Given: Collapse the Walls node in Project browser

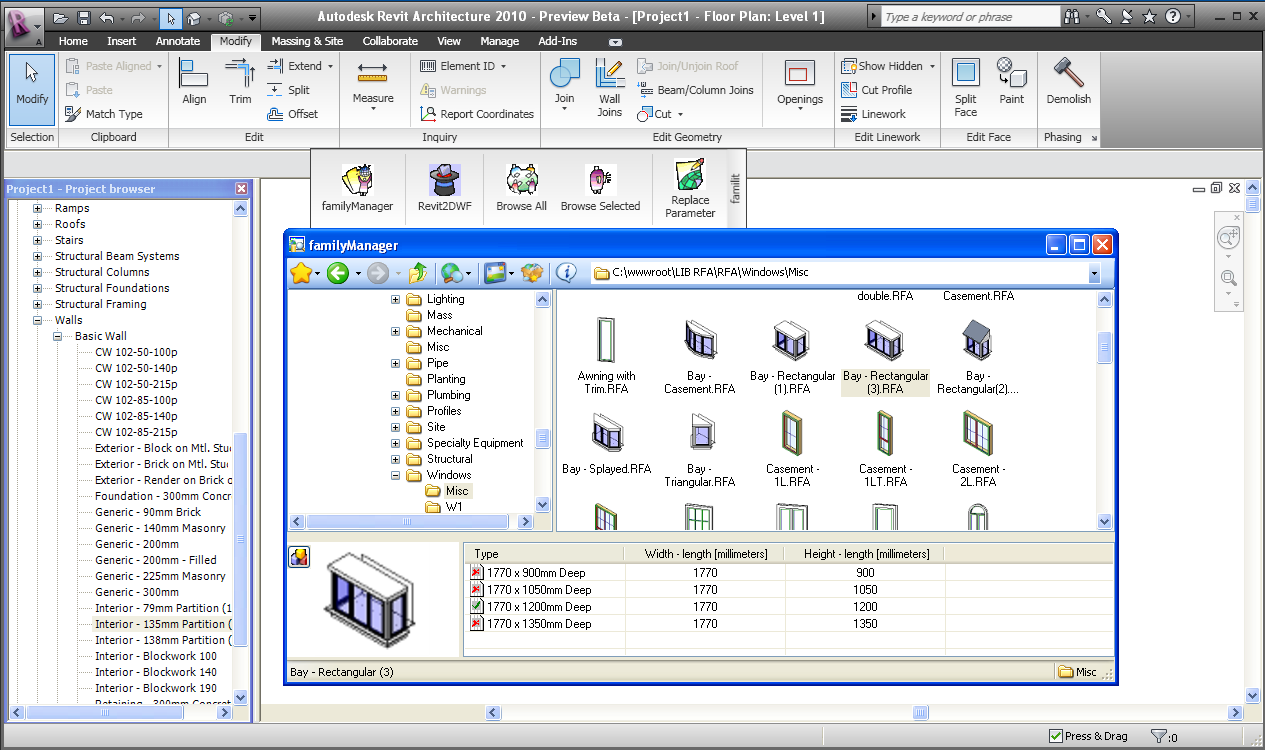Looking at the screenshot, I should pyautogui.click(x=38, y=320).
